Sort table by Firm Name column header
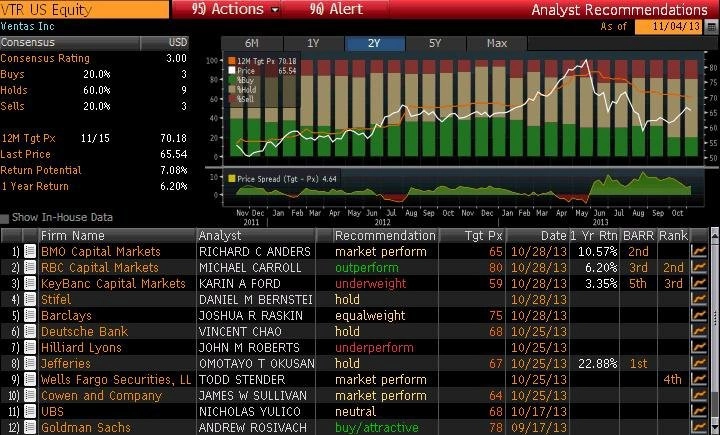This screenshot has height=435, width=720. [117, 236]
